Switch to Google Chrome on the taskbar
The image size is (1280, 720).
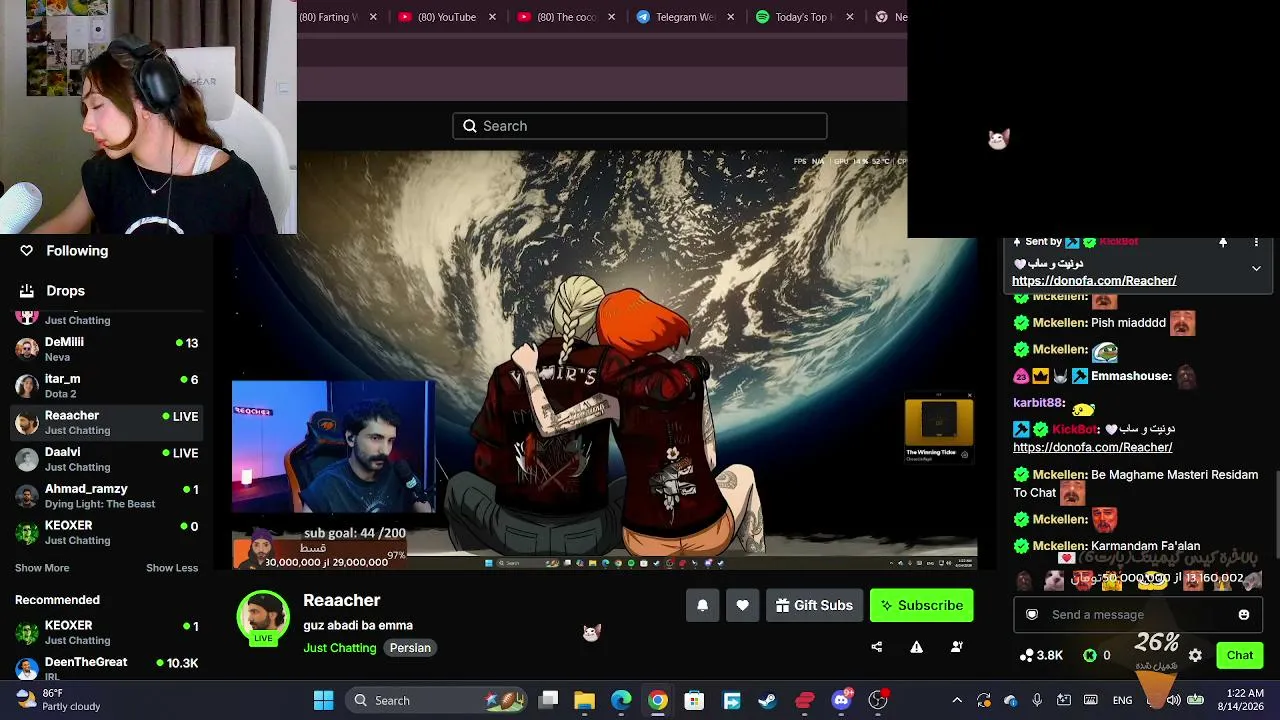click(657, 700)
